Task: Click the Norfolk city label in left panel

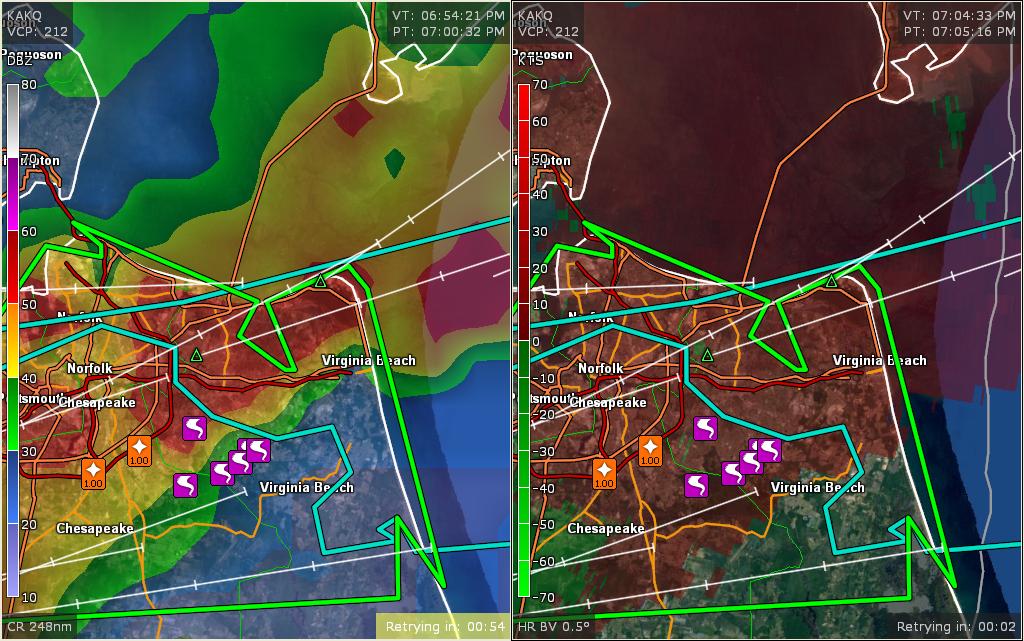Action: coord(89,368)
